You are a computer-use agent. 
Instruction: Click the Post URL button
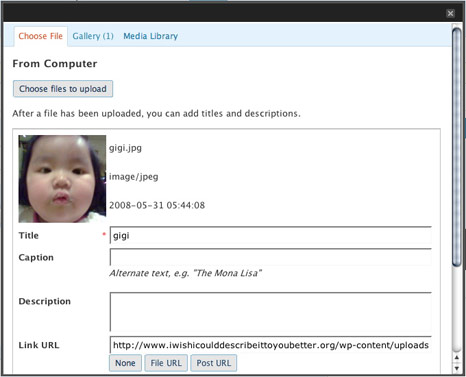(214, 363)
